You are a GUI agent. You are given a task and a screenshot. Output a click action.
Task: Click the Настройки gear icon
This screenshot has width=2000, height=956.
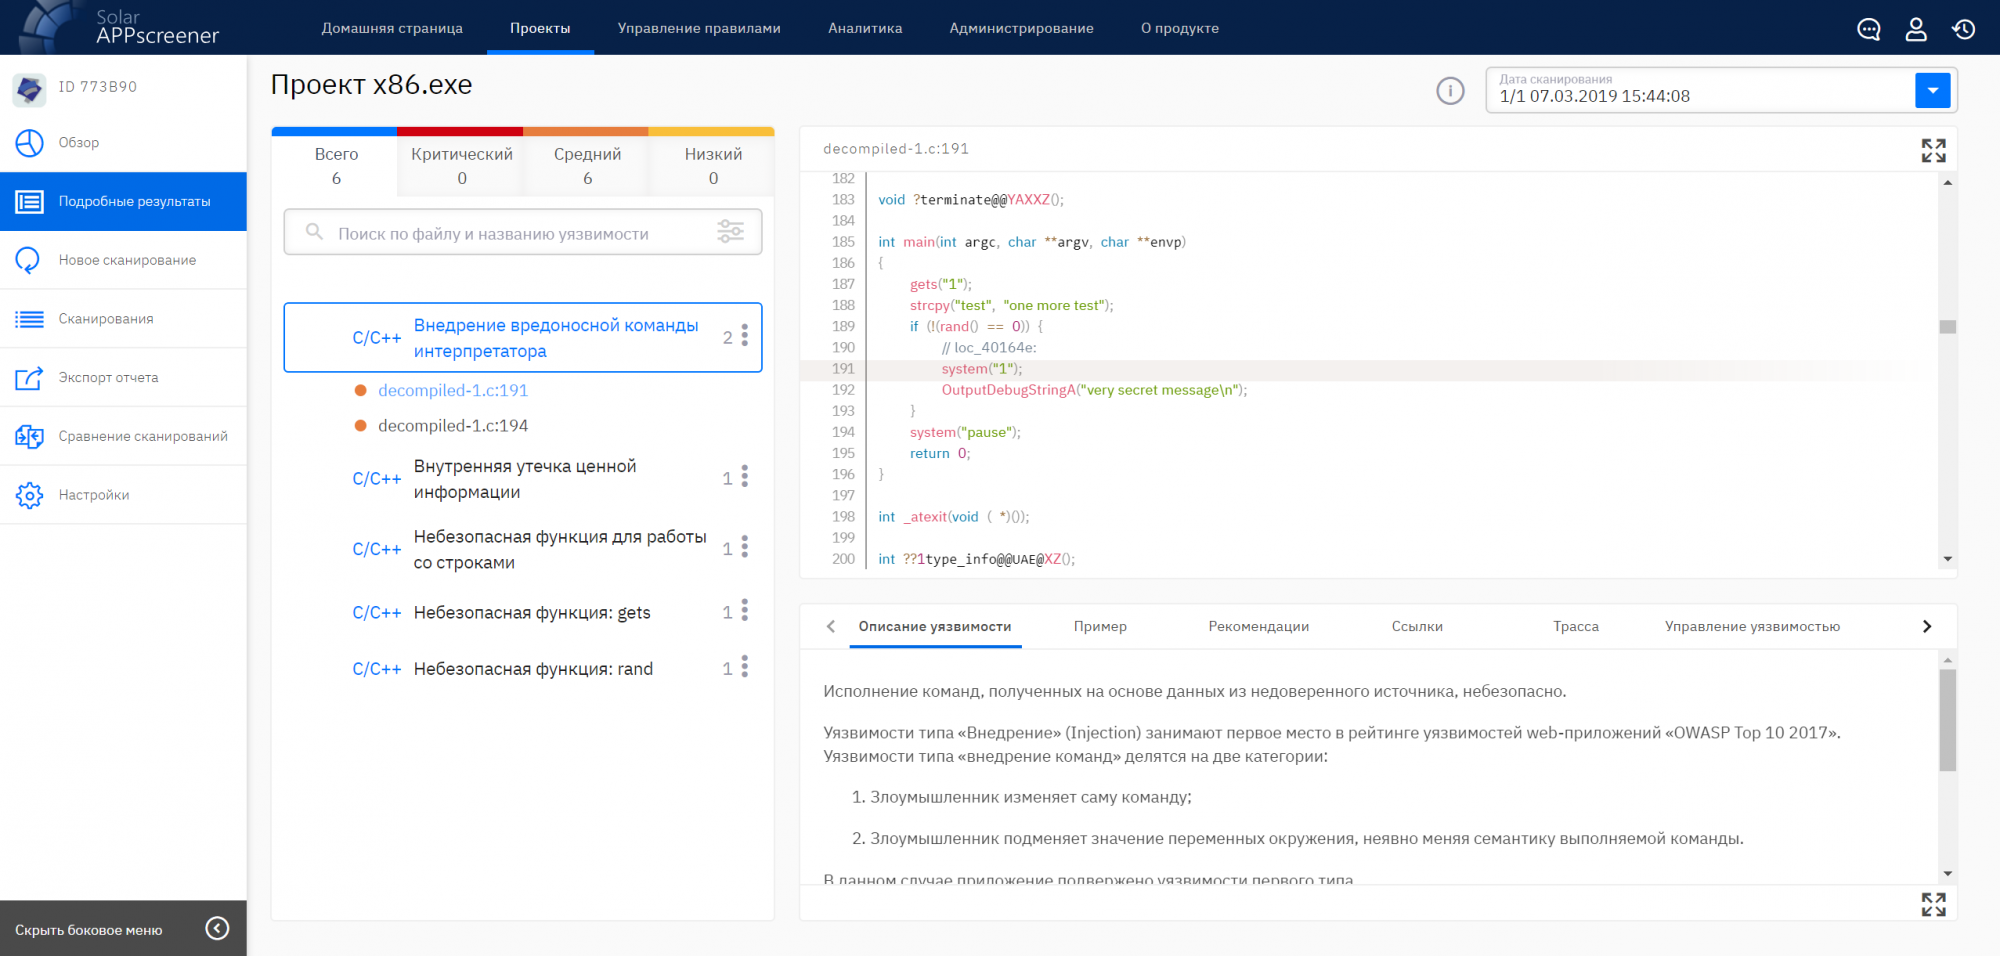(x=29, y=495)
